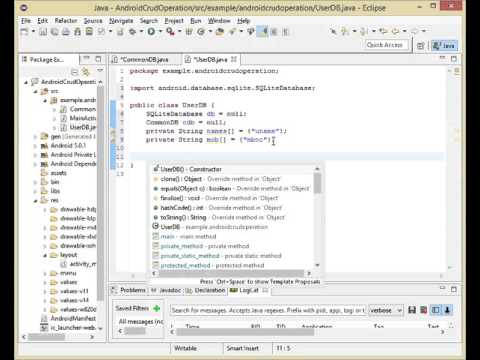Save the LogCat log to file
The image size is (480, 360).
coord(412,310)
